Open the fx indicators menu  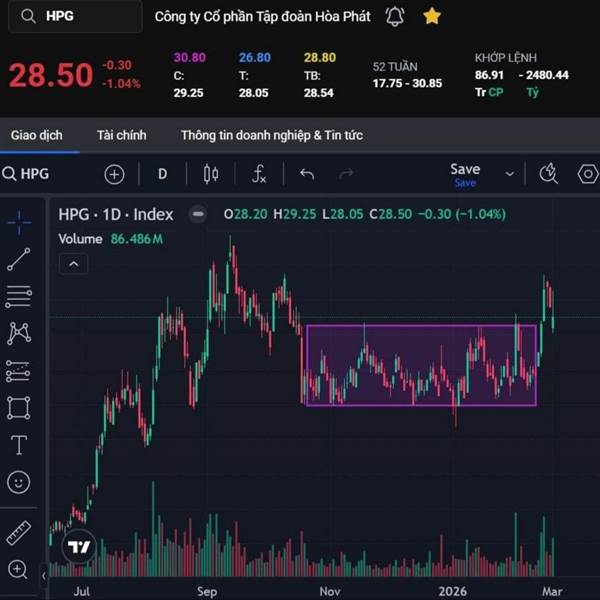coord(258,174)
